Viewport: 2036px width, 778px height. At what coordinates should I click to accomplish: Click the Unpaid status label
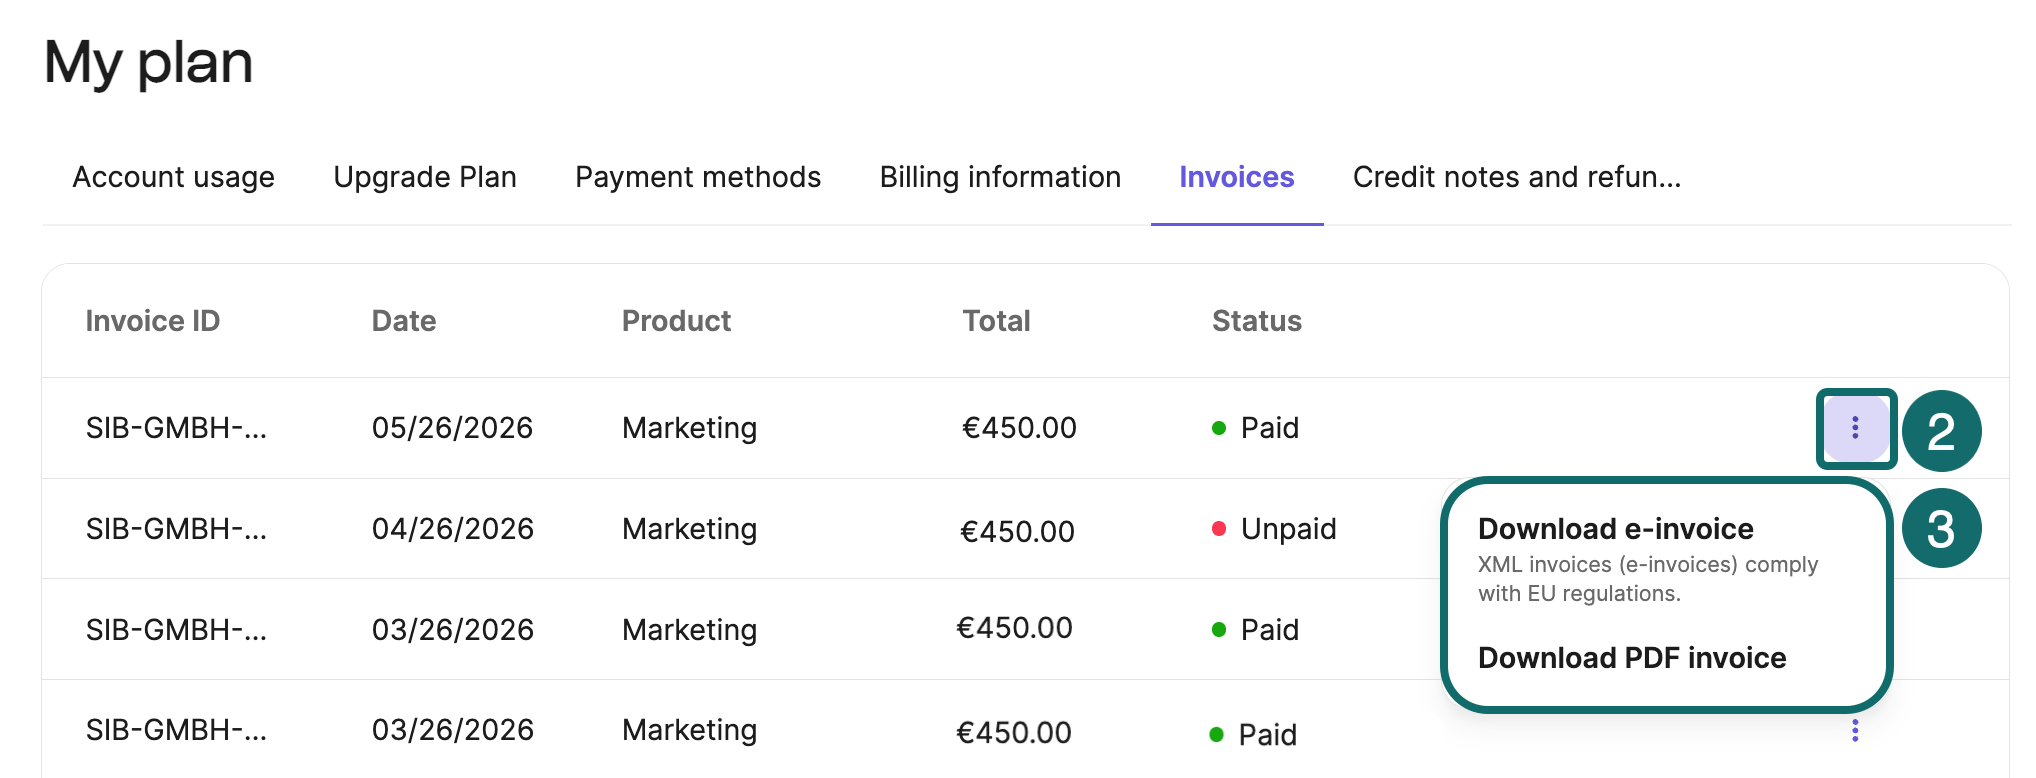(x=1288, y=529)
